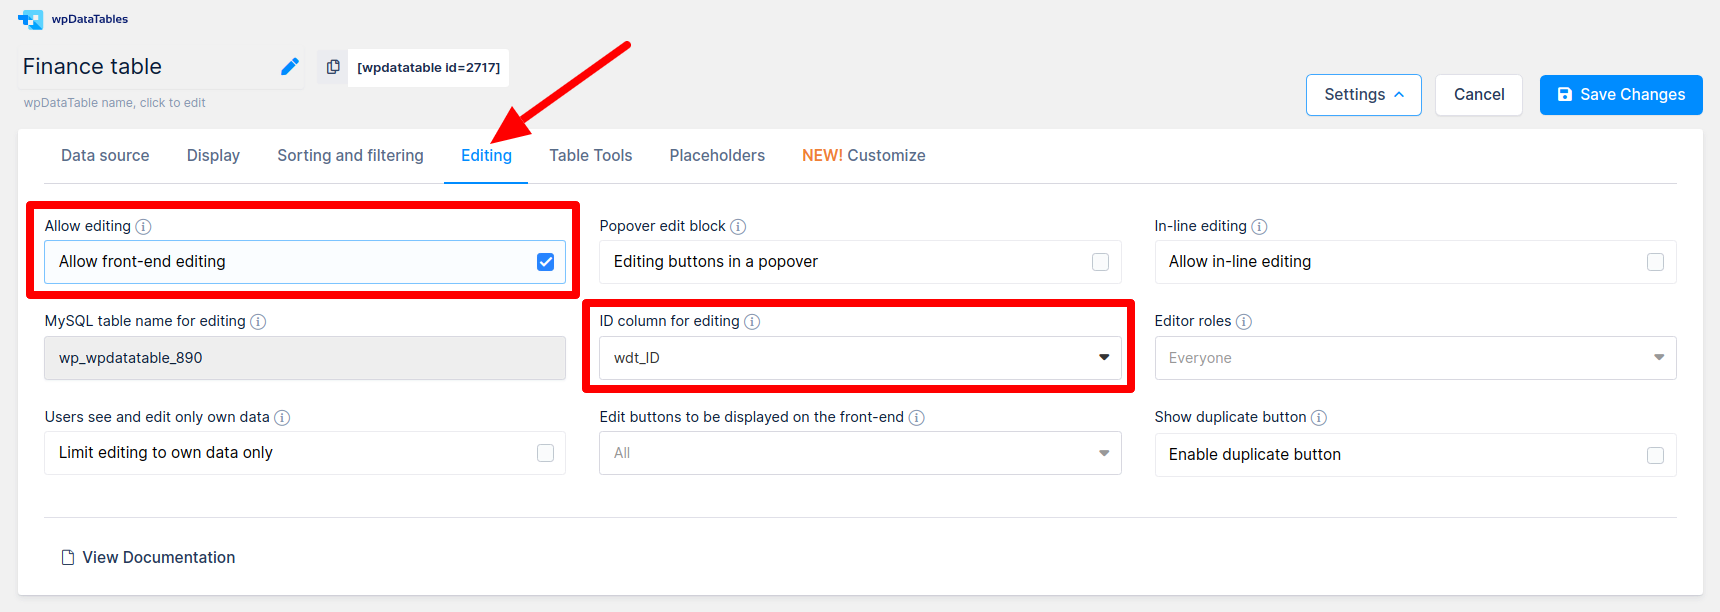Click the Save Changes button
1720x612 pixels.
[x=1620, y=94]
